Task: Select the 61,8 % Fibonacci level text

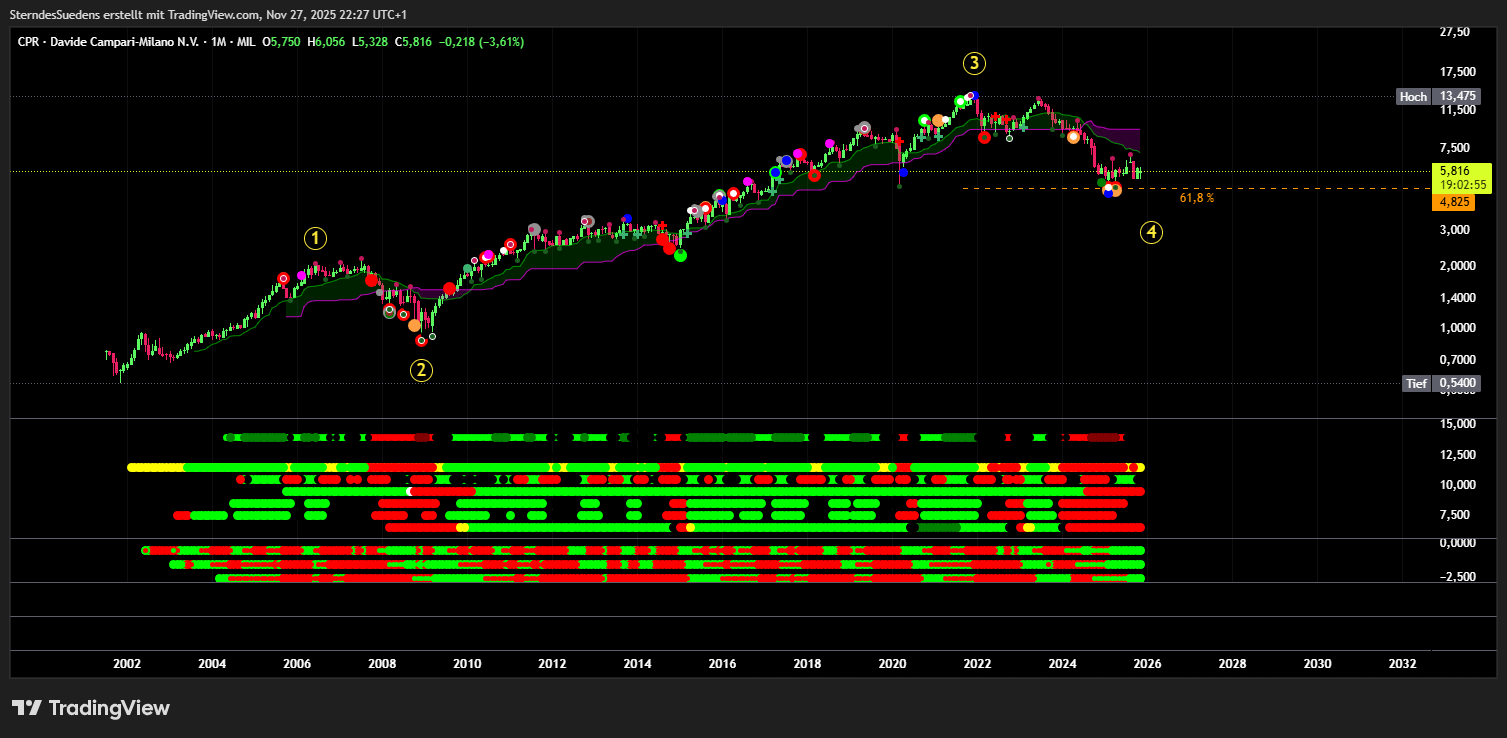Action: [x=1196, y=198]
